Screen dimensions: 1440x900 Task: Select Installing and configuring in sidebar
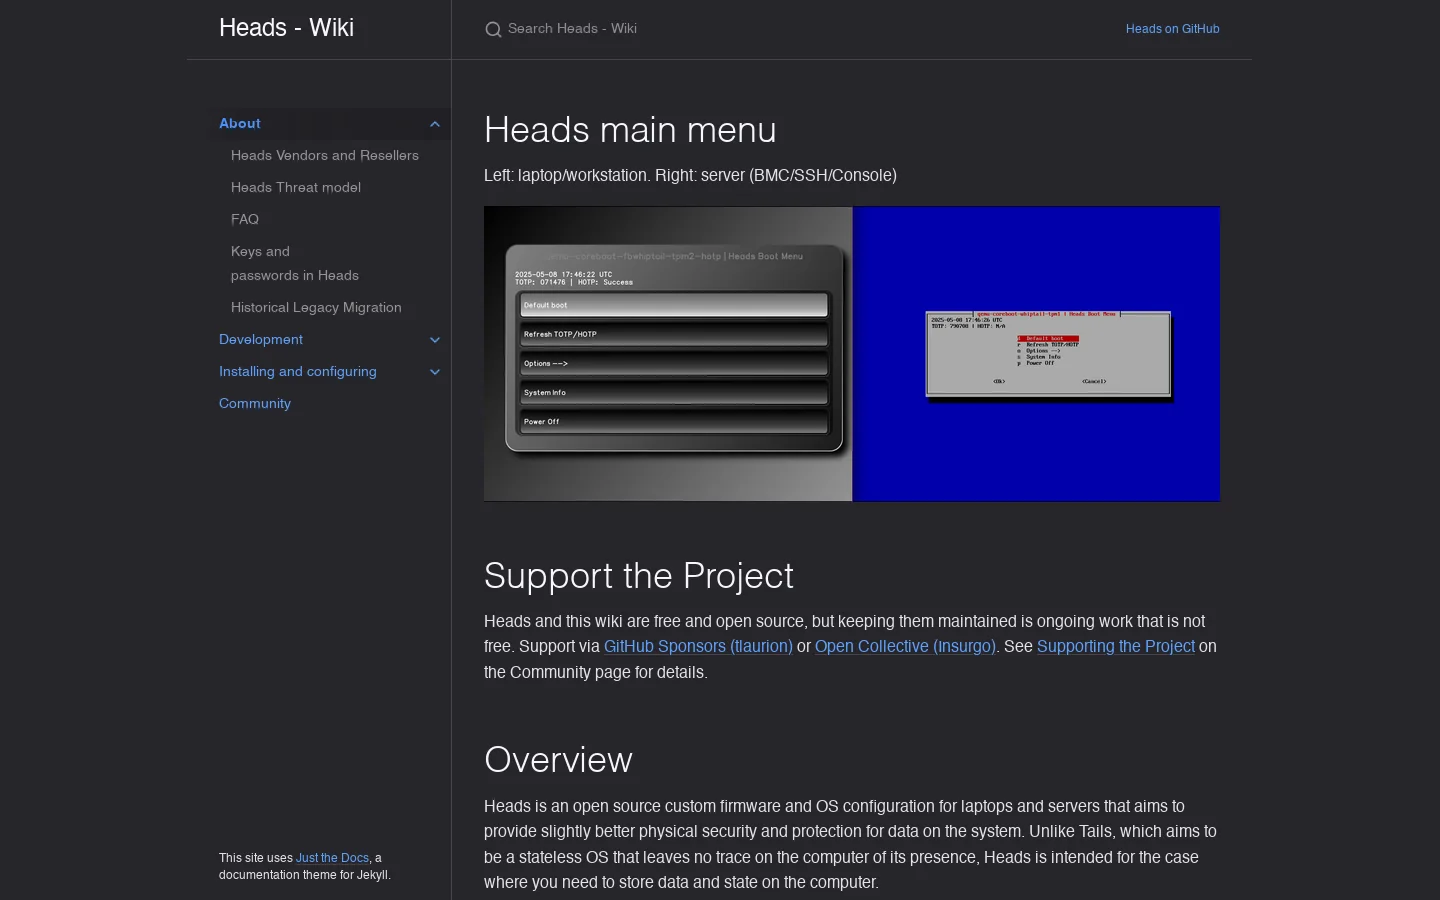[298, 371]
